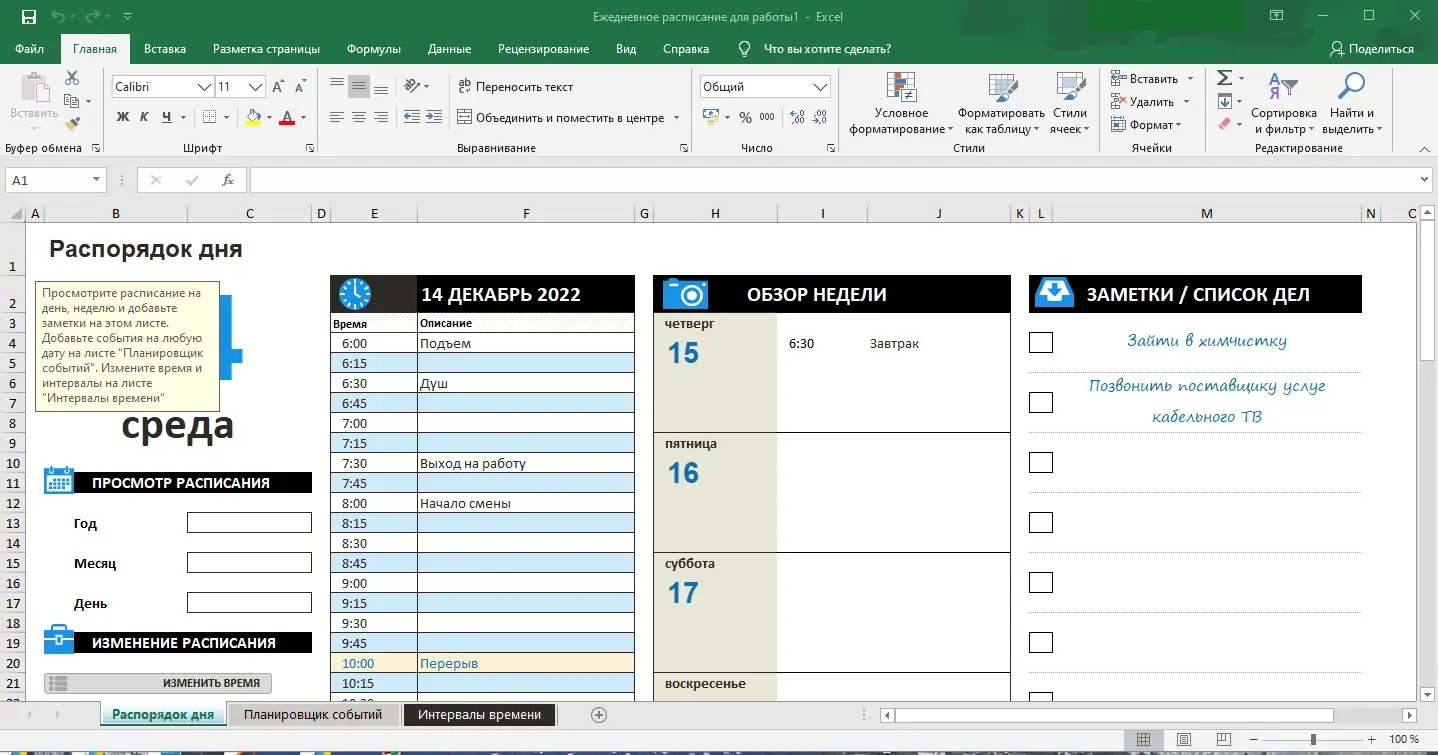1438x755 pixels.
Task: Apply italic formatting (К)
Action: pos(145,117)
